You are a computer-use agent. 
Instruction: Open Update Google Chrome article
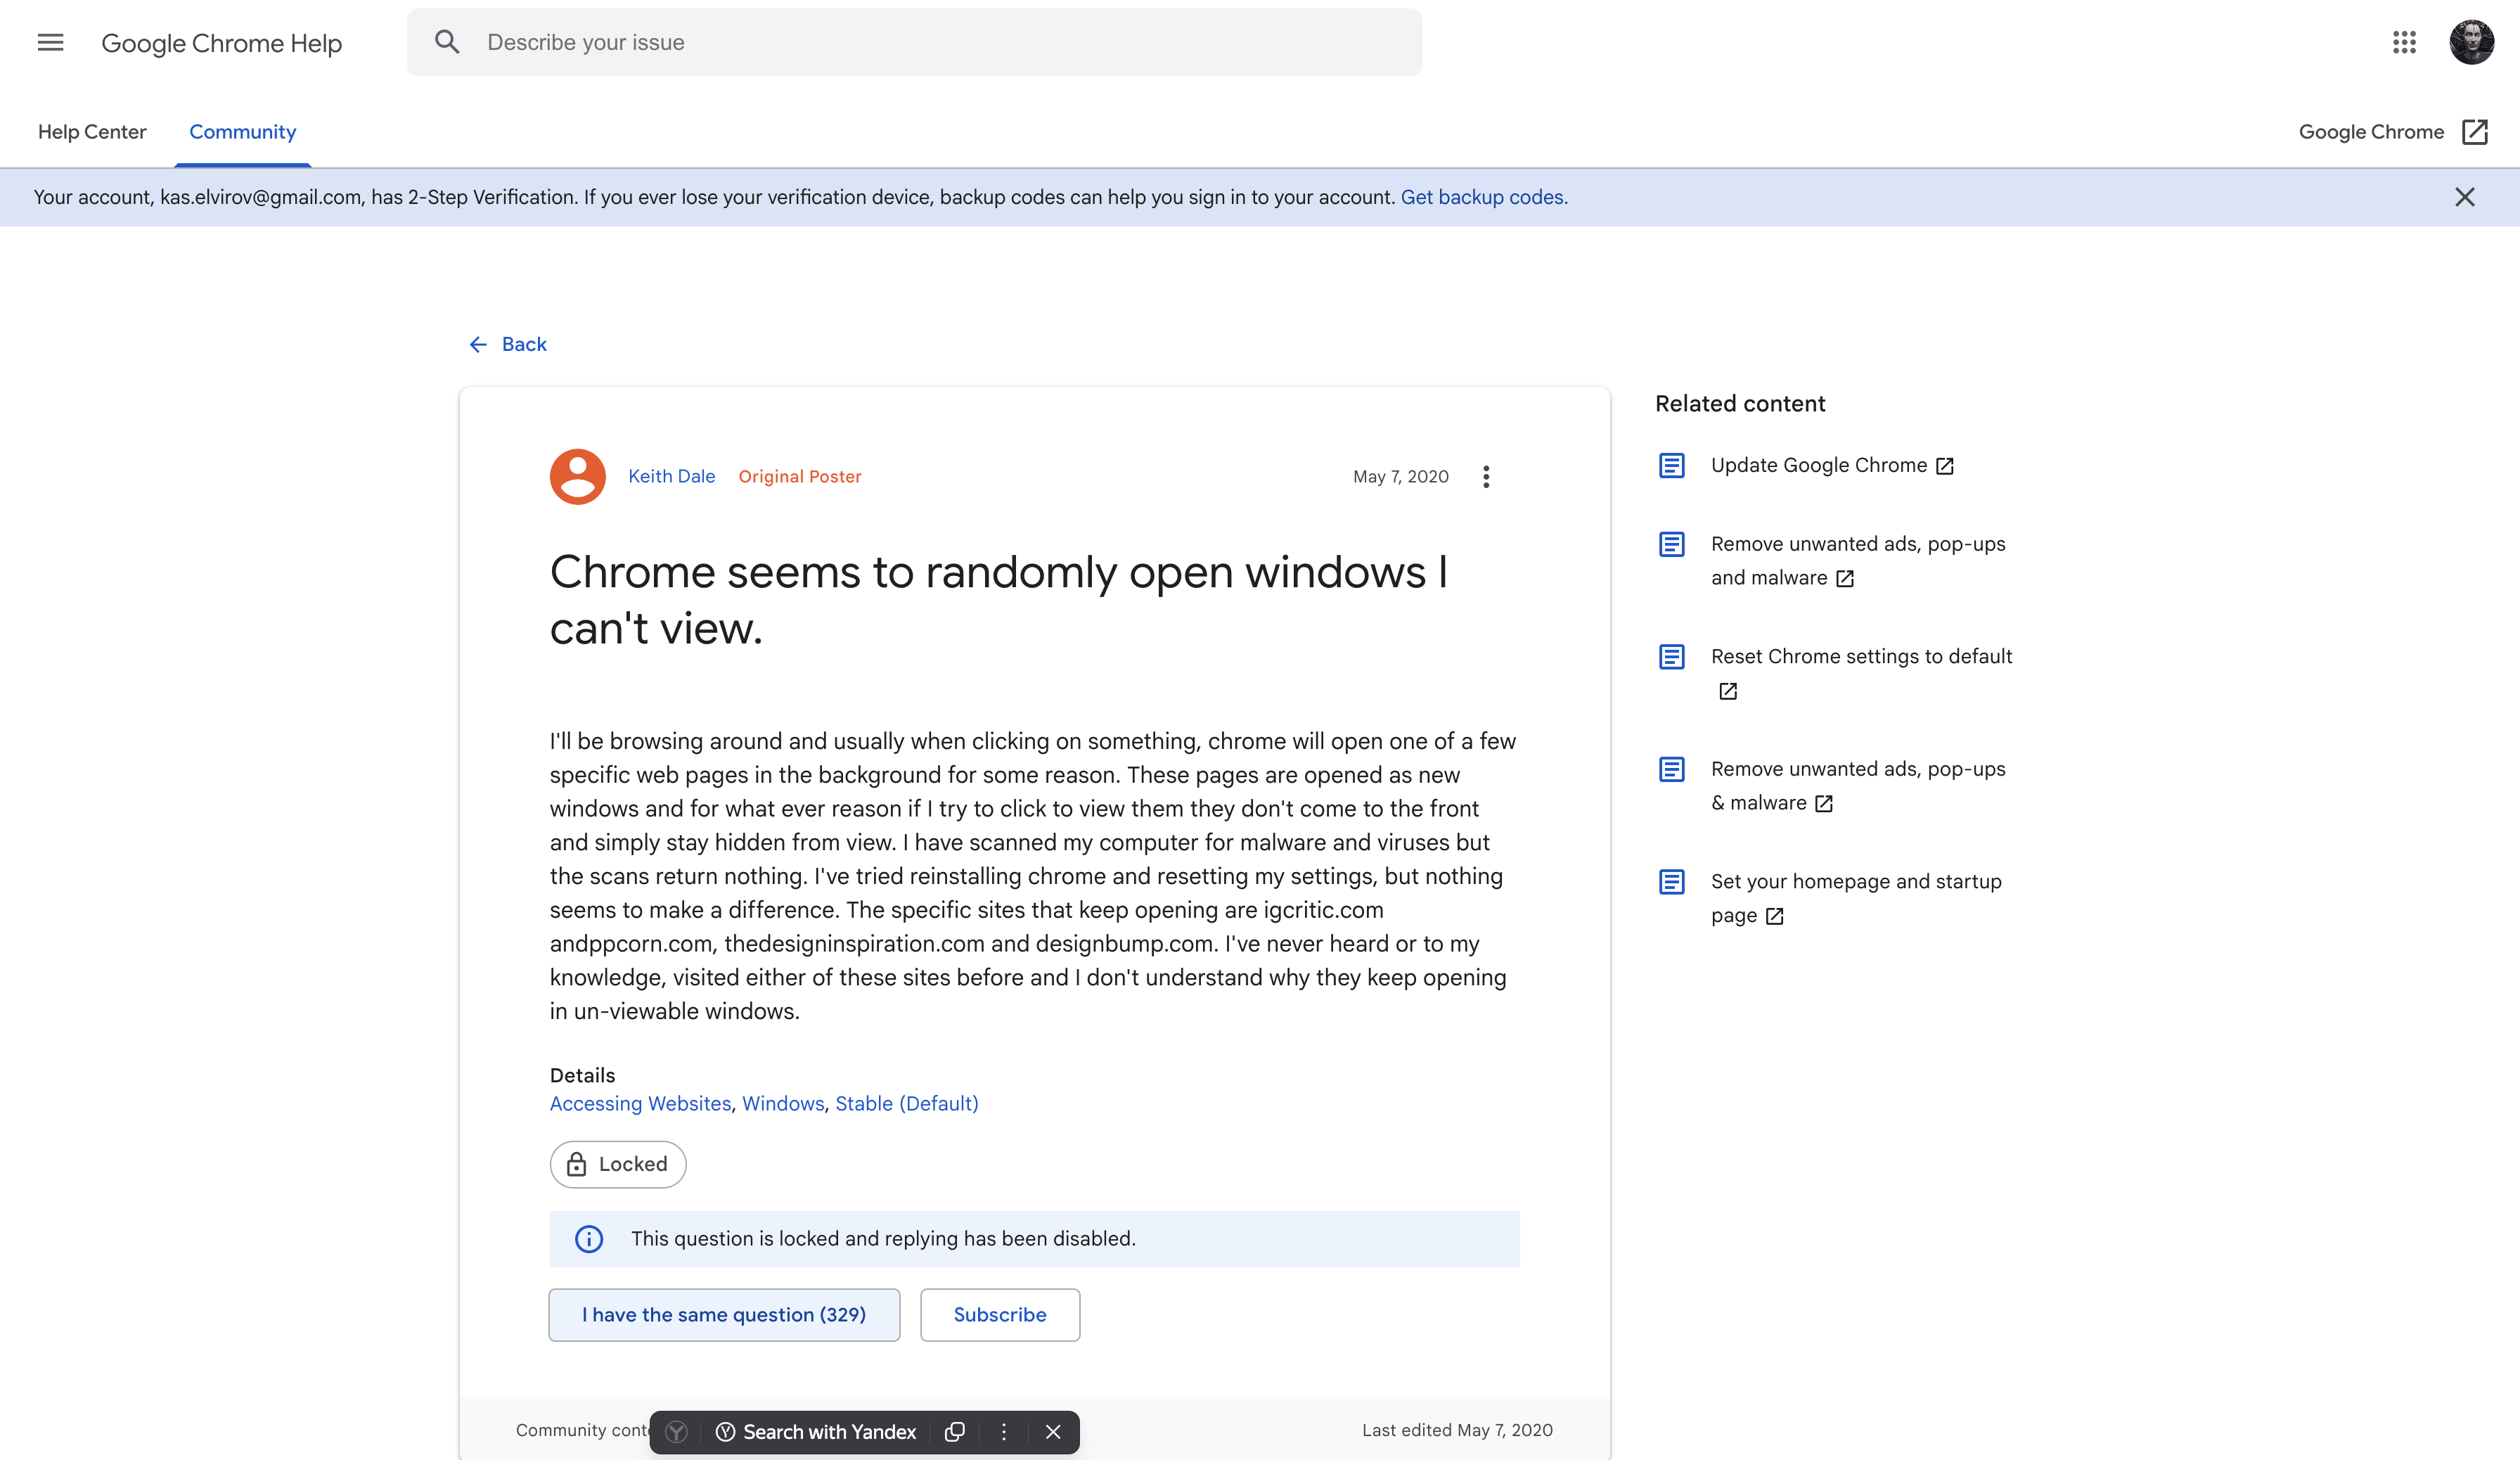click(x=1818, y=465)
